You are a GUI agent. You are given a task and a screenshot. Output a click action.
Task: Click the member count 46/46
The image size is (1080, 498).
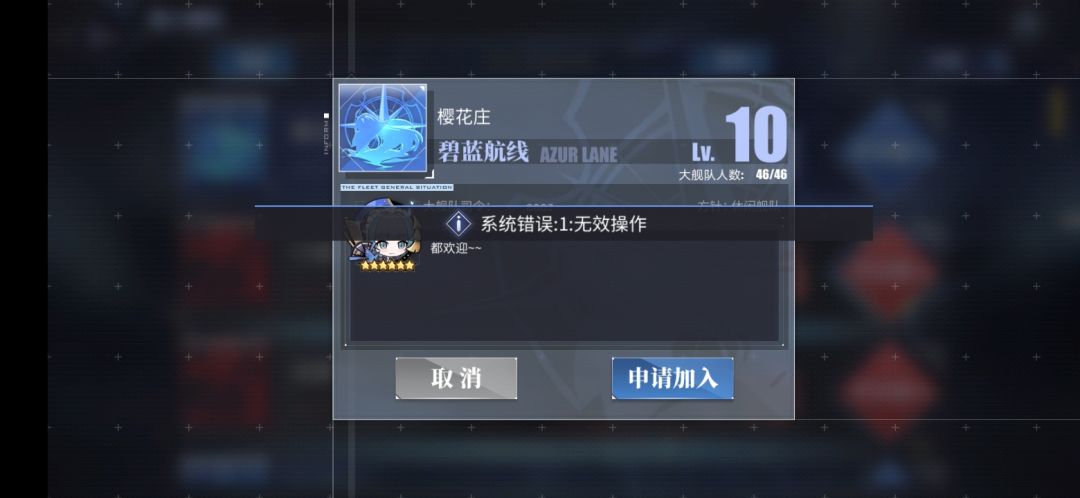pos(771,174)
